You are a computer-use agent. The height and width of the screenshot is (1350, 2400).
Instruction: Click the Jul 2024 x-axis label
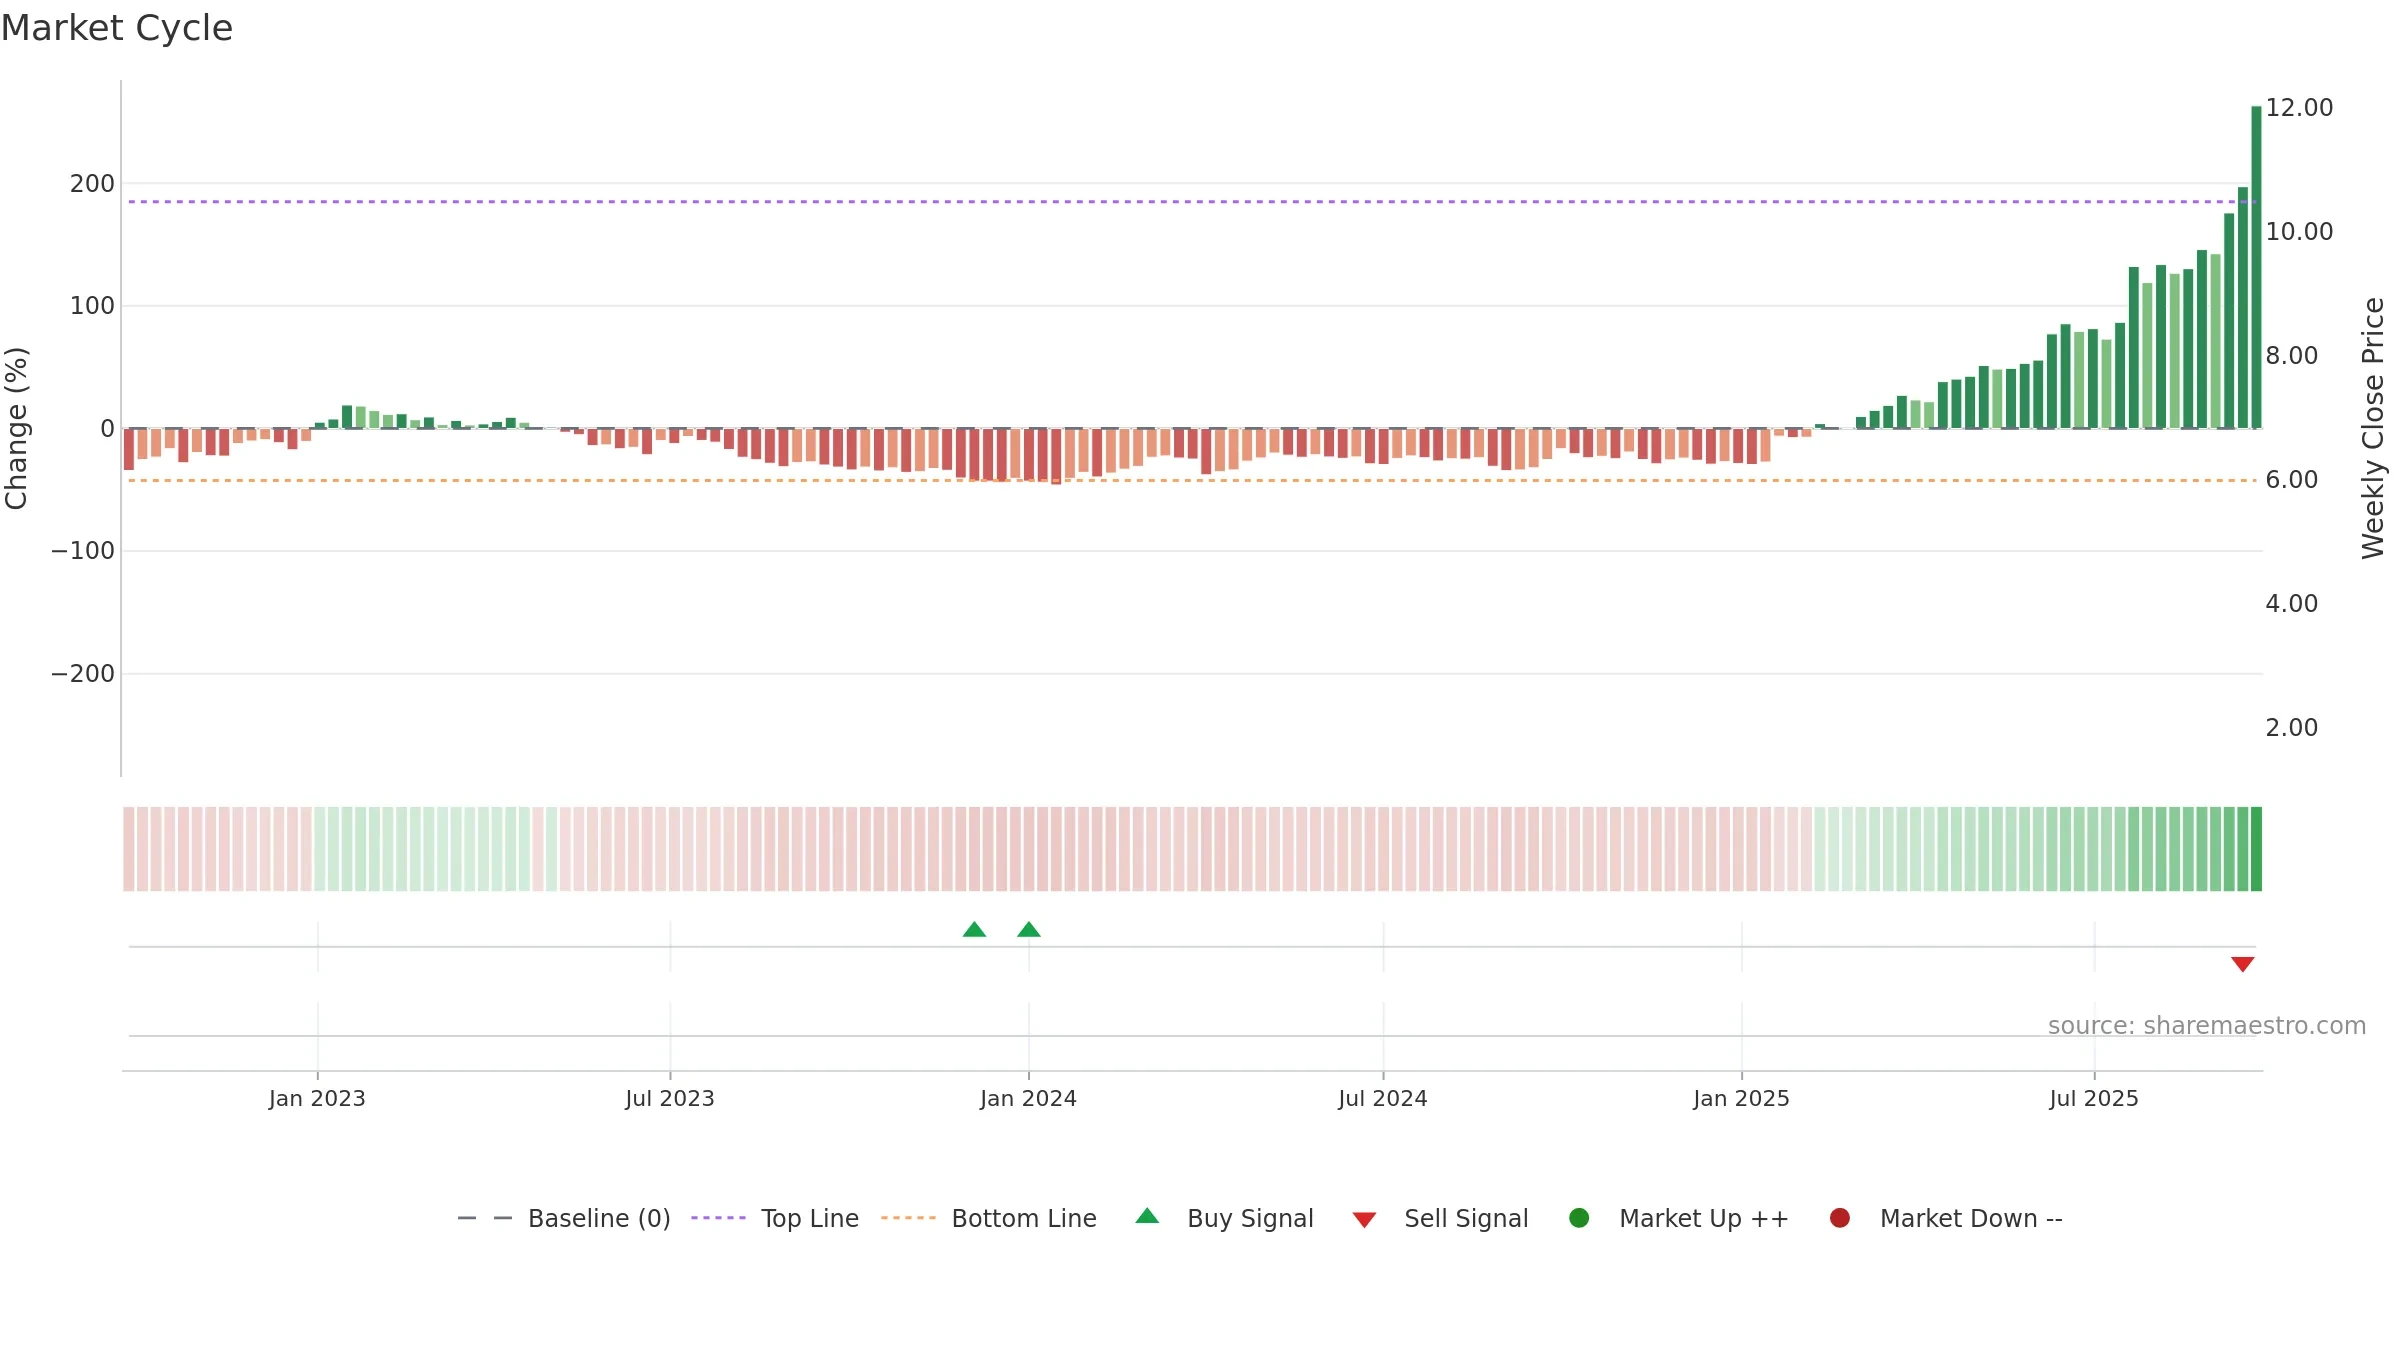point(1383,1099)
